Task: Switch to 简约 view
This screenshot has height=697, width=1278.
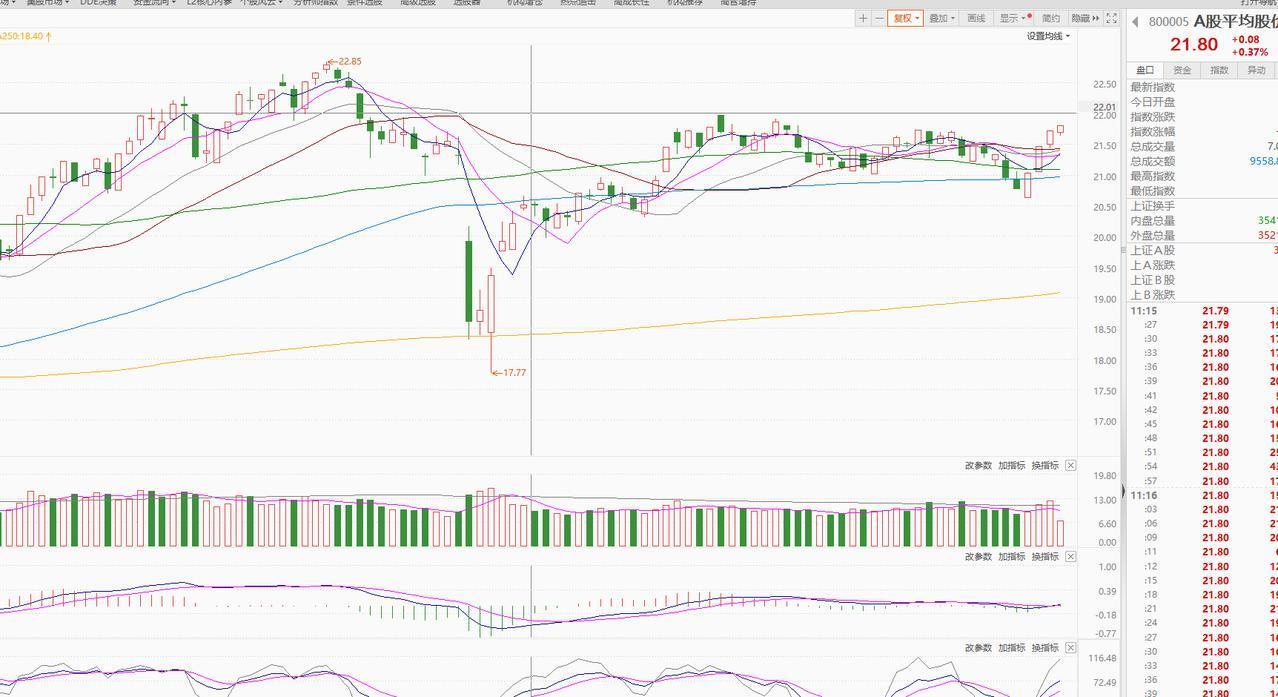Action: (x=1050, y=18)
